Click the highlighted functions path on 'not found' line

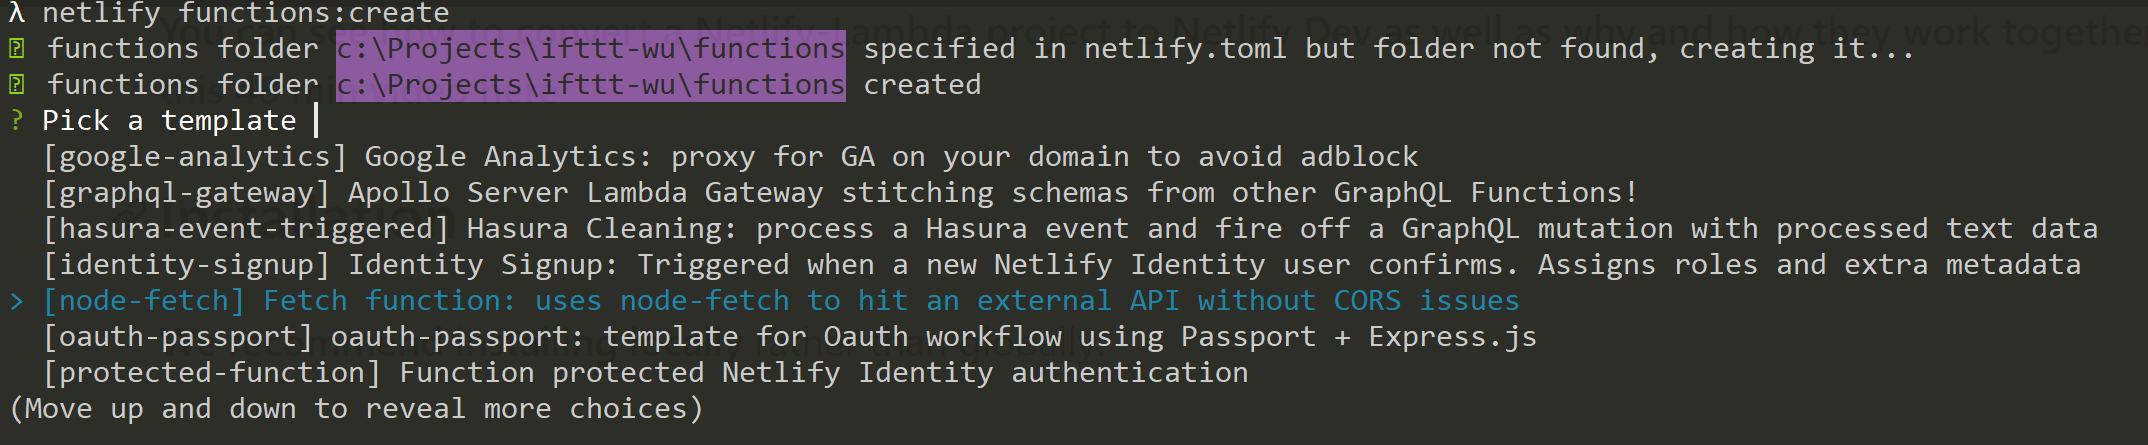click(590, 48)
